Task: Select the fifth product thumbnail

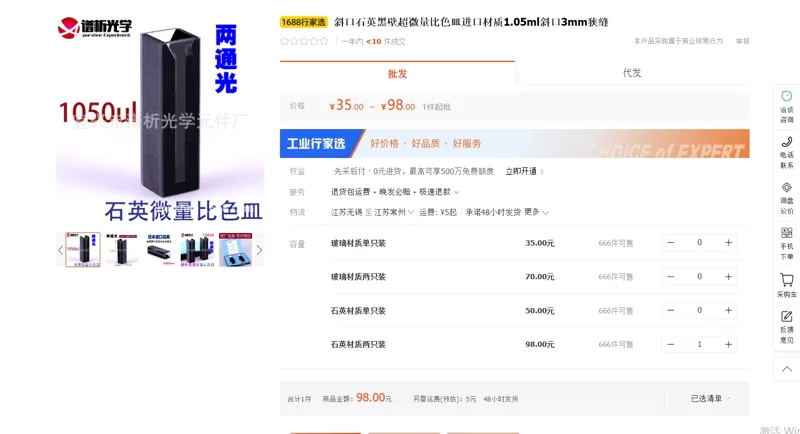Action: [236, 249]
